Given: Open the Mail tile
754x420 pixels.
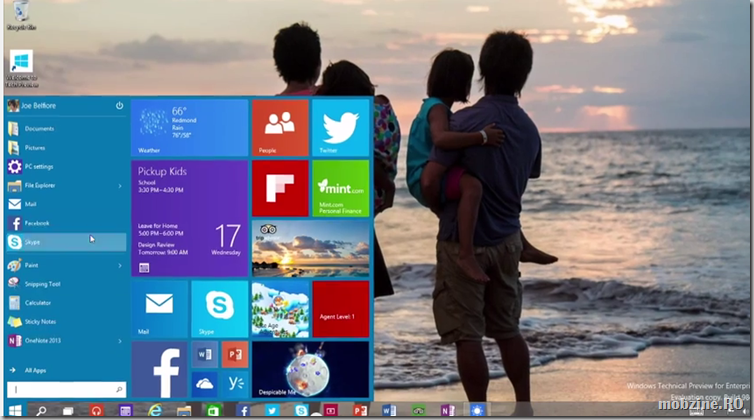Looking at the screenshot, I should 159,308.
